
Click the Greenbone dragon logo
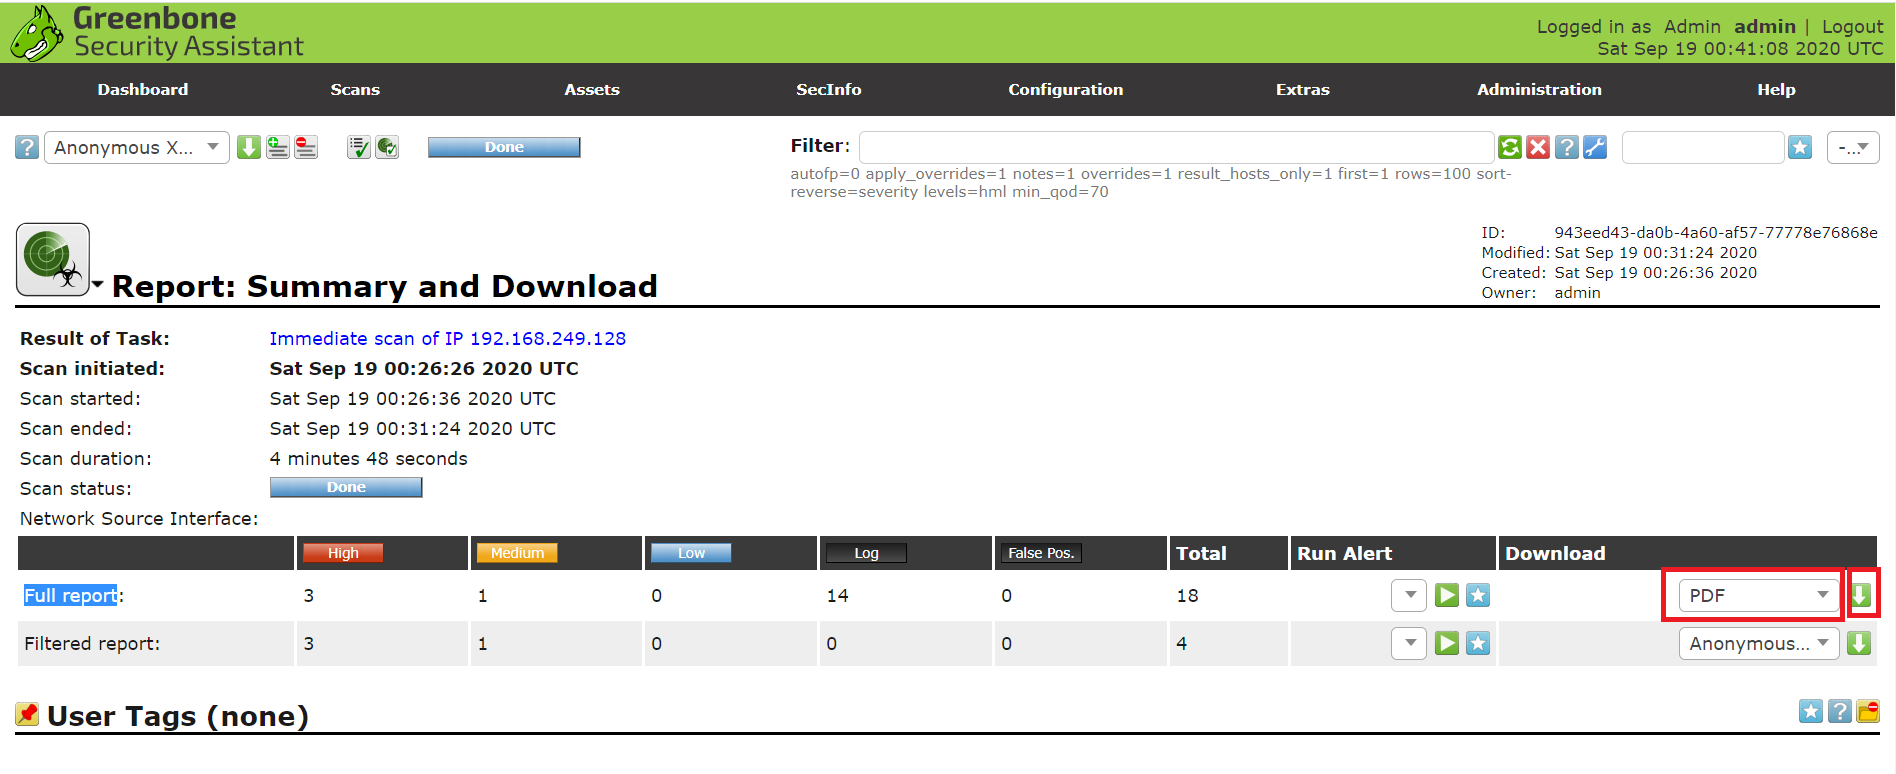coord(37,33)
